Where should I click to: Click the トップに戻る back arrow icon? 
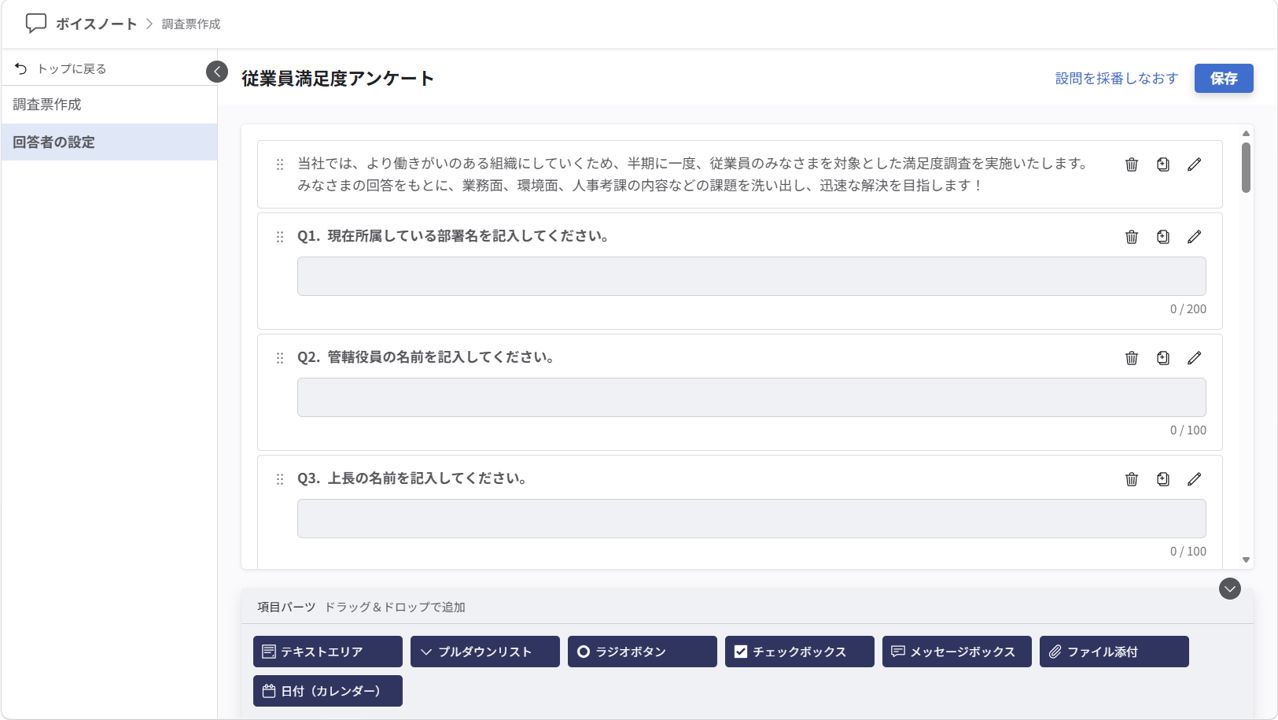pyautogui.click(x=21, y=69)
